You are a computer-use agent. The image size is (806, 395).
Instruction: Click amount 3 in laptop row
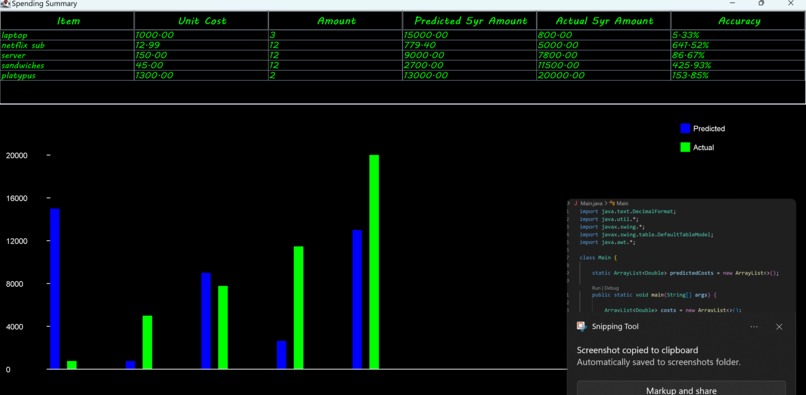click(336, 35)
